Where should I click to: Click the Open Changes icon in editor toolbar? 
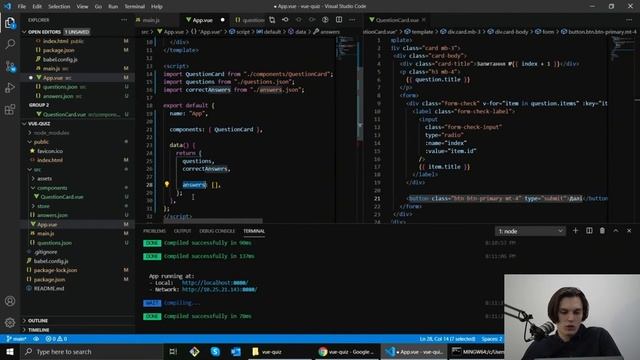pos(272,20)
